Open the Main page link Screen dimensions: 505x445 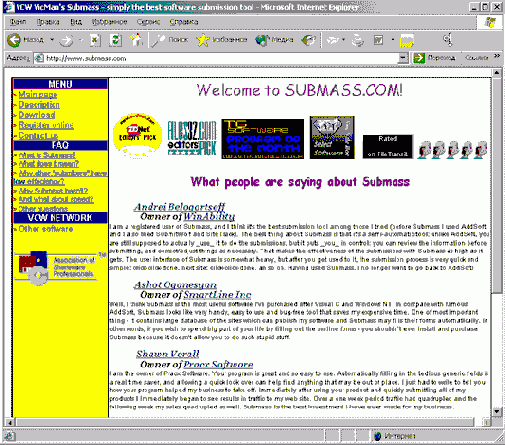coord(38,95)
